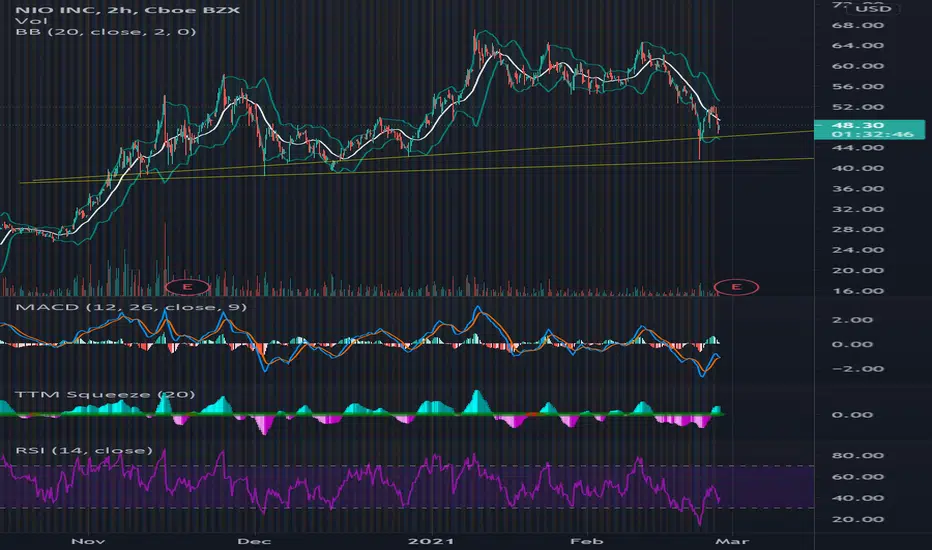Screen dimensions: 932x550
Task: Click the Feb label on time axis
Action: point(587,541)
